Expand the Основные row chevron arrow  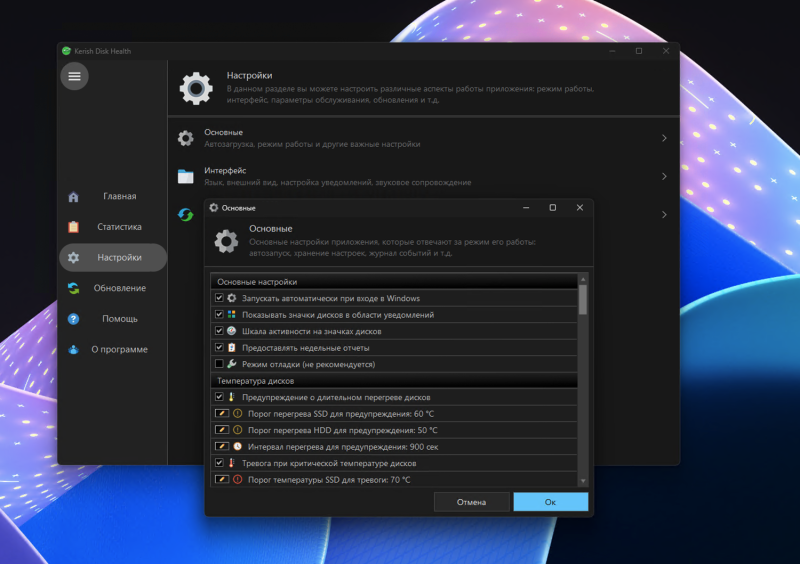pos(664,139)
